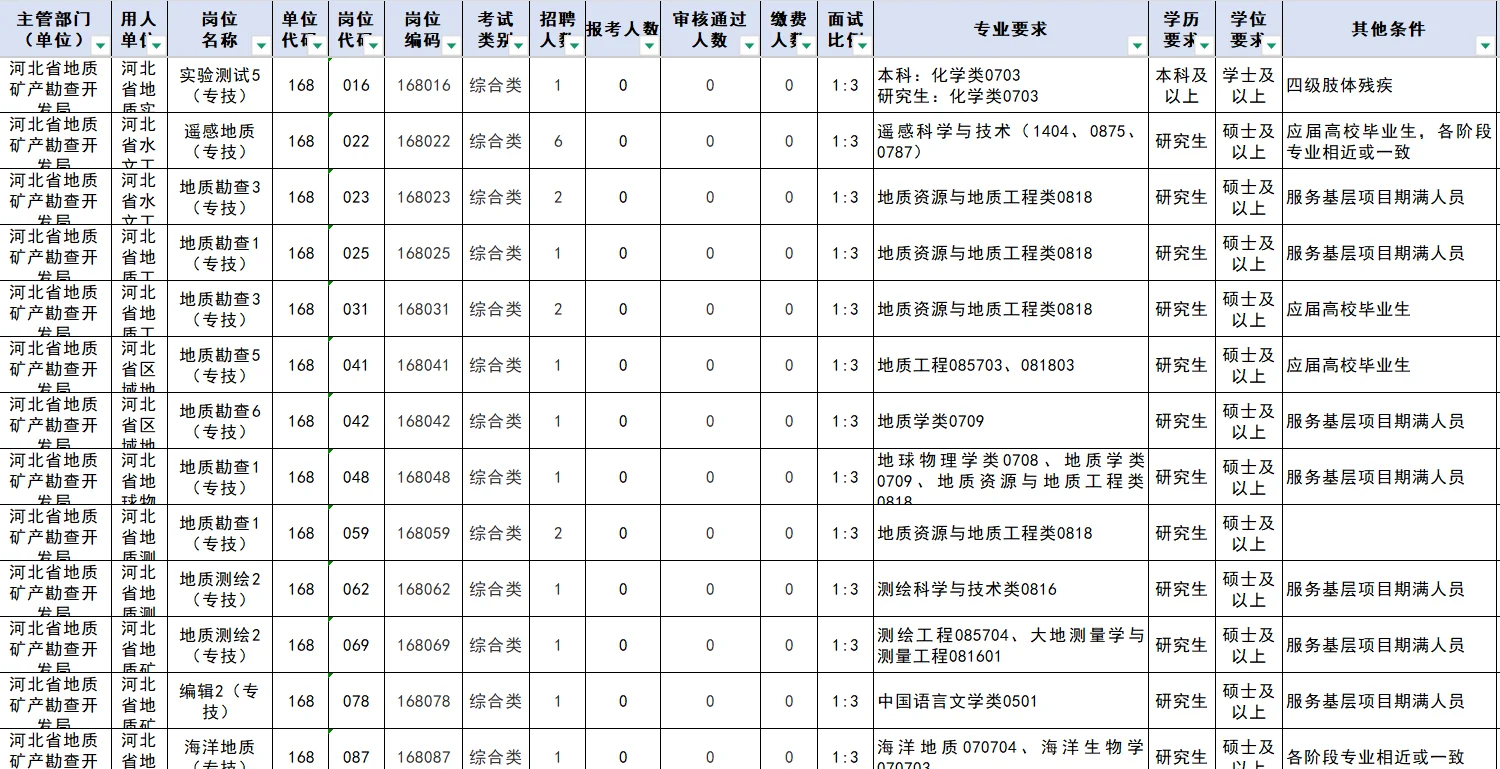Select the 海洋地质 row's 考试类别 cell

click(x=497, y=757)
